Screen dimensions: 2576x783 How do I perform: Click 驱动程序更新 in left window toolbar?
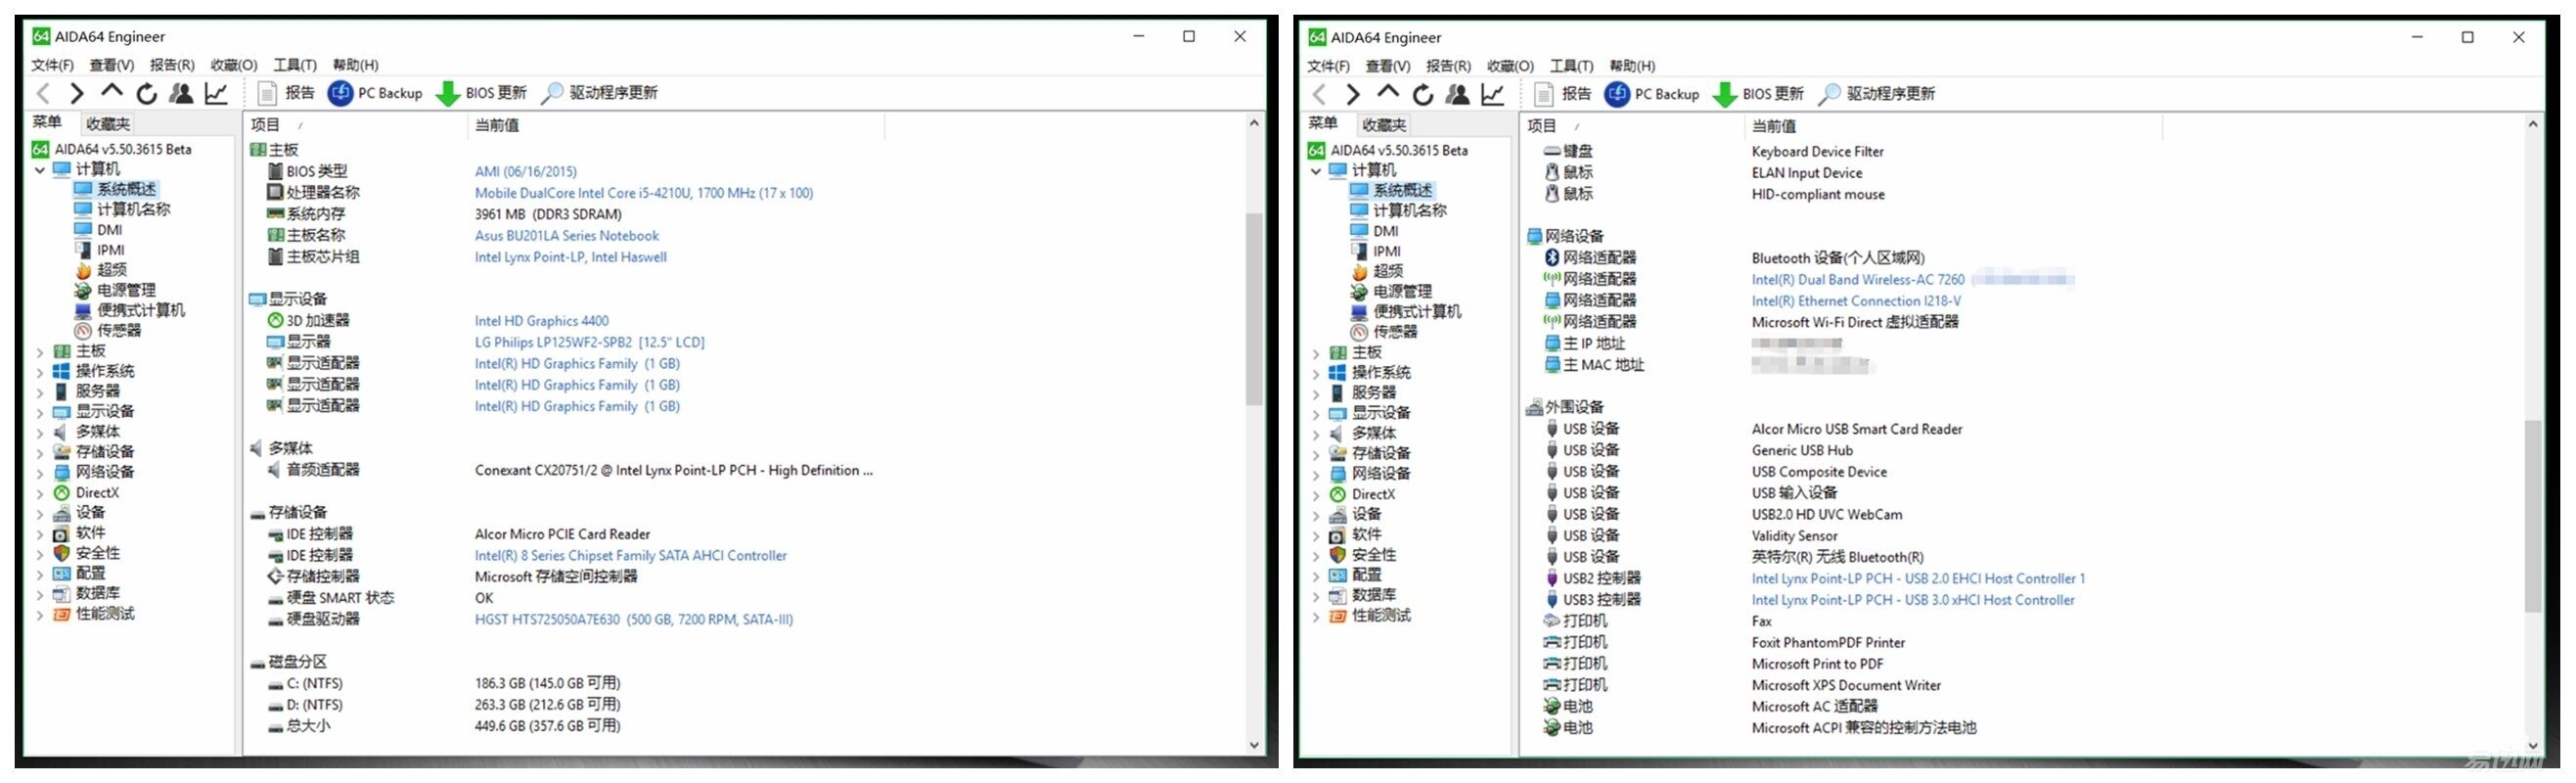tap(599, 93)
